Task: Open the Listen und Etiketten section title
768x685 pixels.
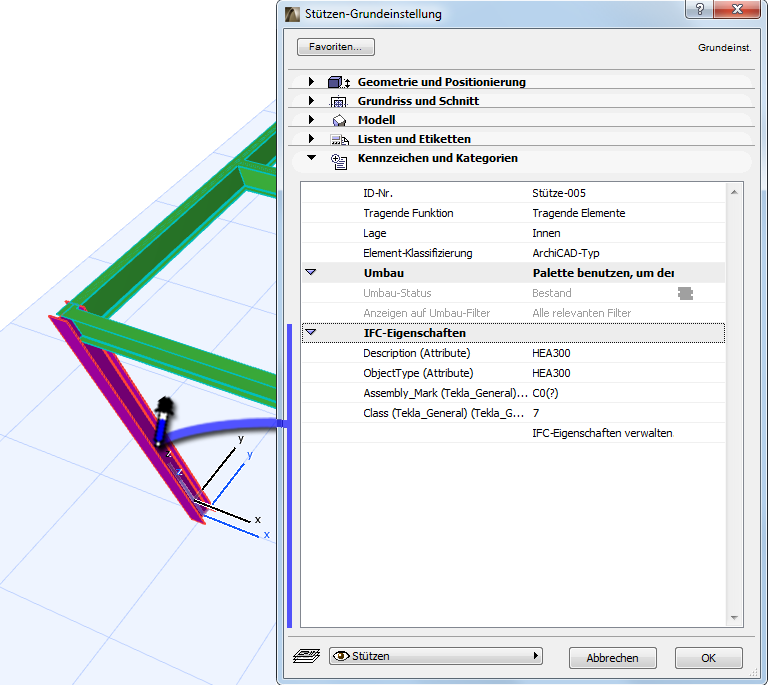Action: pos(414,139)
